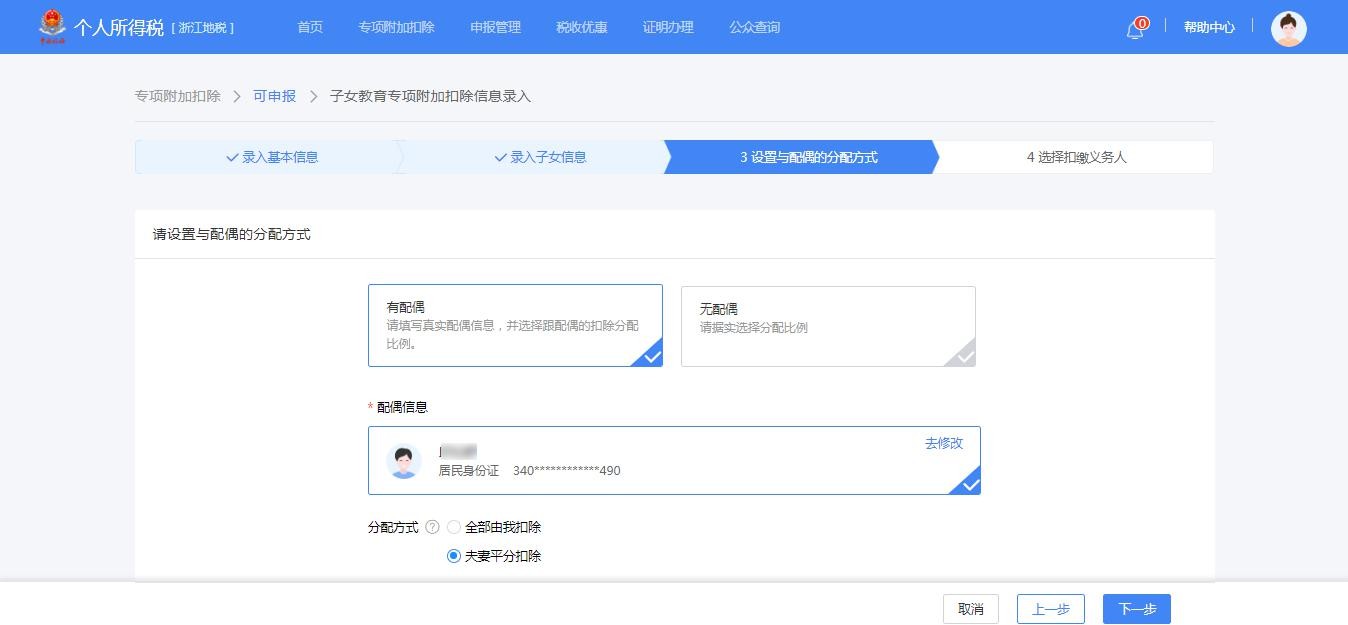The height and width of the screenshot is (625, 1348).
Task: Go to 税收优惠 in navbar
Action: [581, 27]
